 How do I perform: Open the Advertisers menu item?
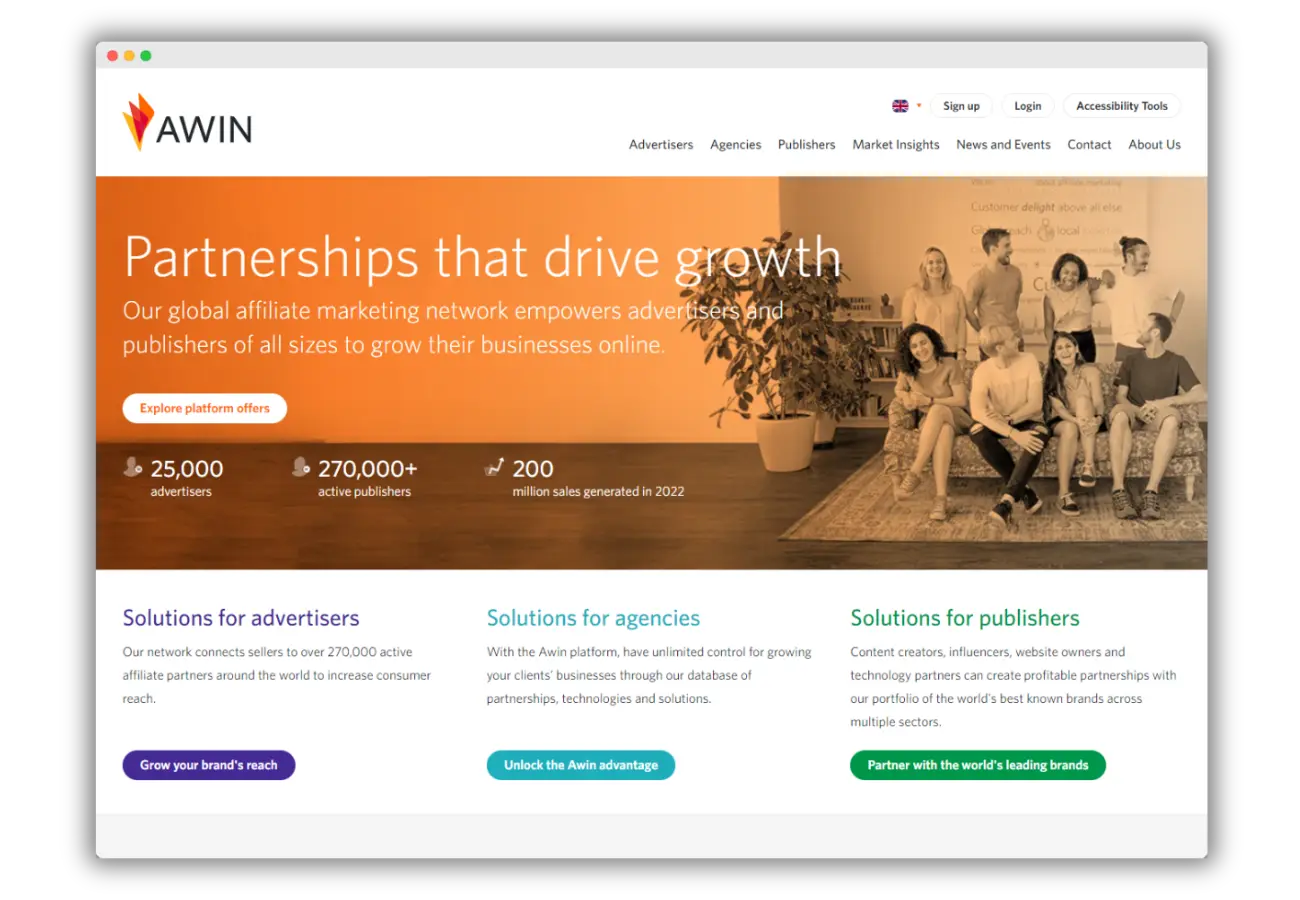point(661,145)
